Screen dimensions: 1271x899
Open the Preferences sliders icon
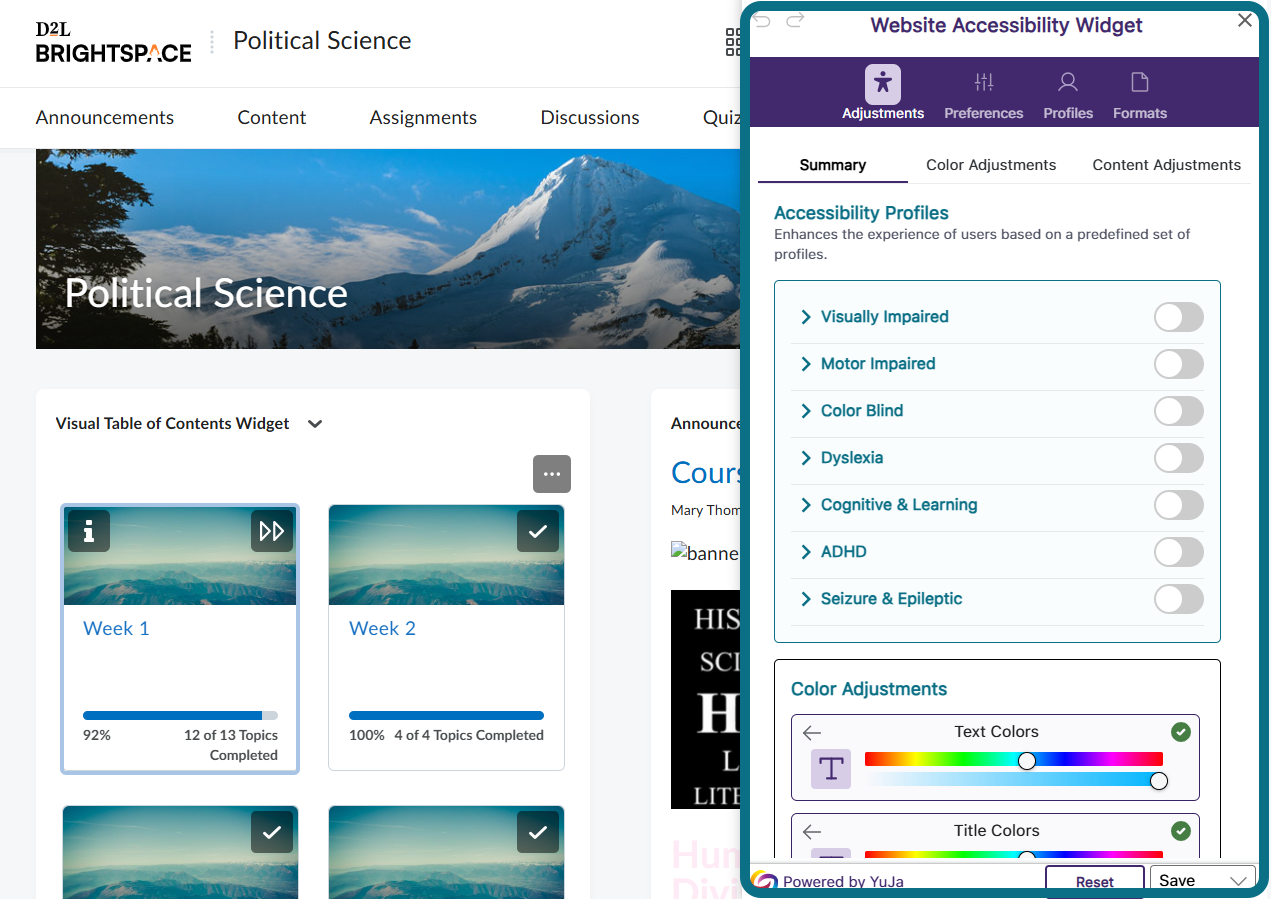pos(984,82)
